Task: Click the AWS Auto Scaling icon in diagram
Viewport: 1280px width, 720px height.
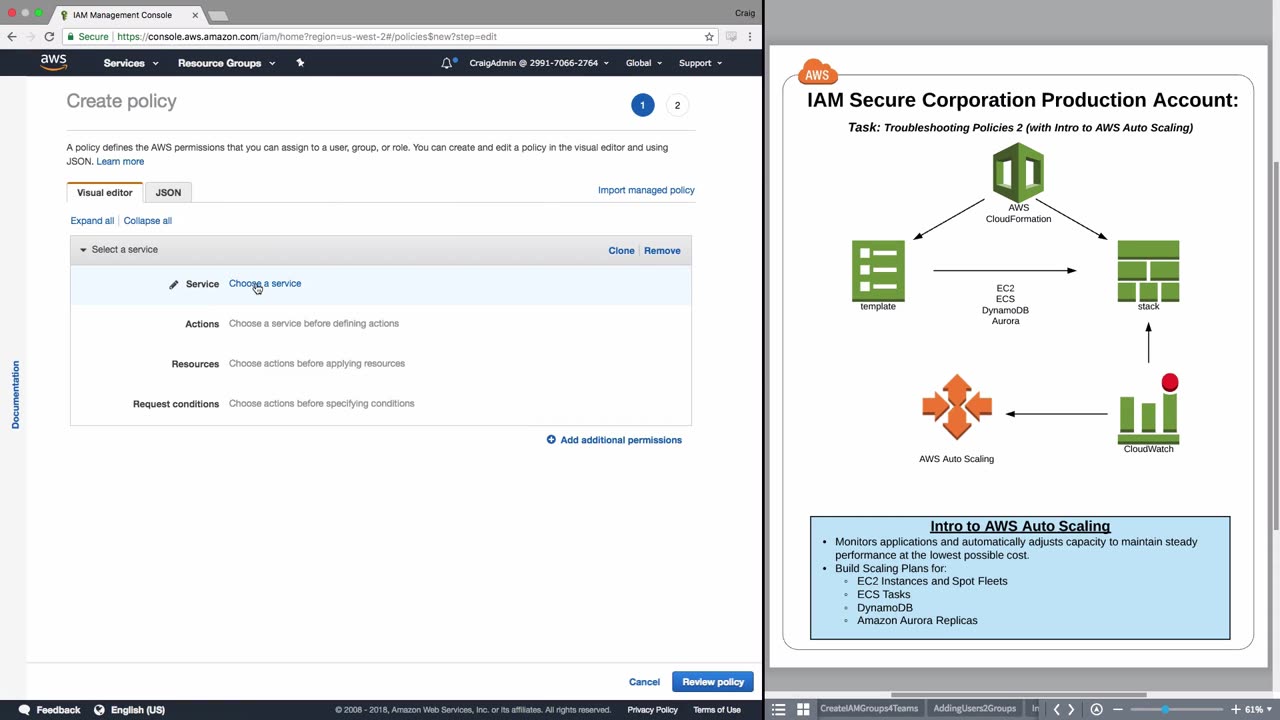Action: [x=957, y=407]
